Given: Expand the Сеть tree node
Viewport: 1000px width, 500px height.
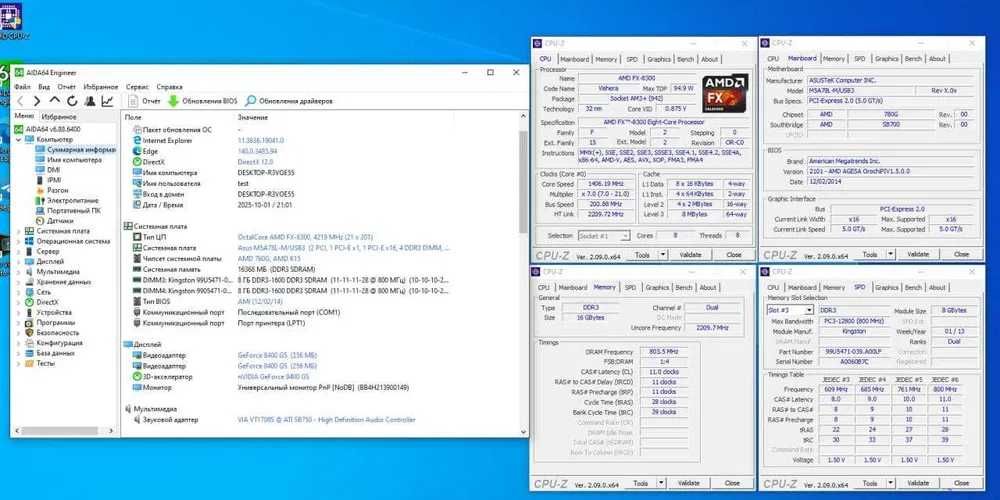Looking at the screenshot, I should (x=18, y=292).
